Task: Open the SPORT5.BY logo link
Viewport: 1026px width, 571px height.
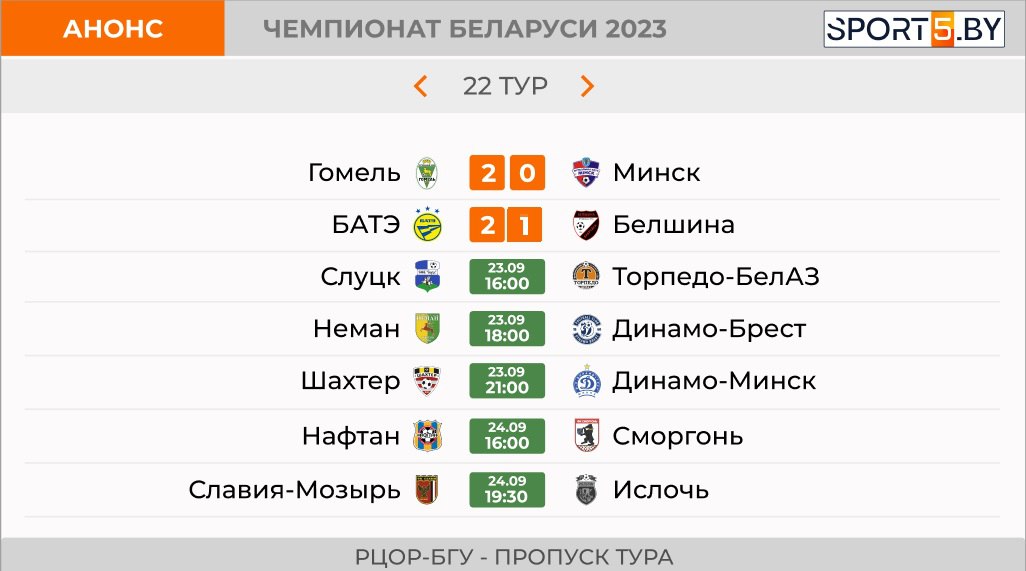Action: [913, 29]
